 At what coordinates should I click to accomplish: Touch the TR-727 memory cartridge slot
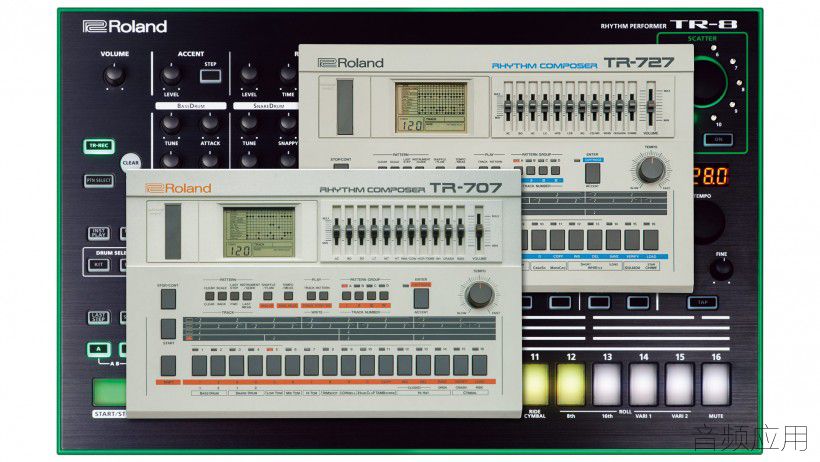345,107
